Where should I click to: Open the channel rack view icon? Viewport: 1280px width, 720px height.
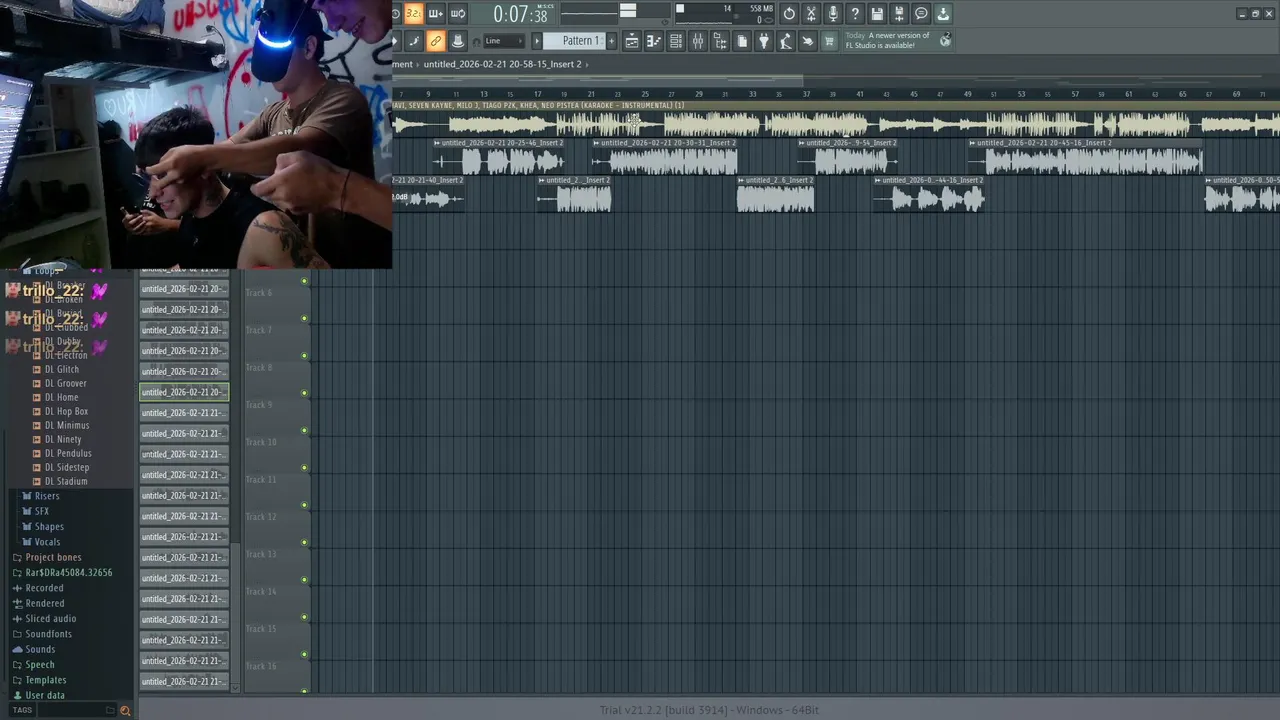tap(676, 41)
